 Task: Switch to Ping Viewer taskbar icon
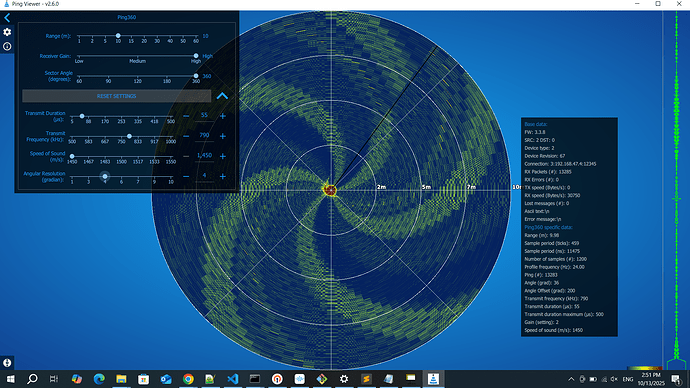click(x=433, y=379)
